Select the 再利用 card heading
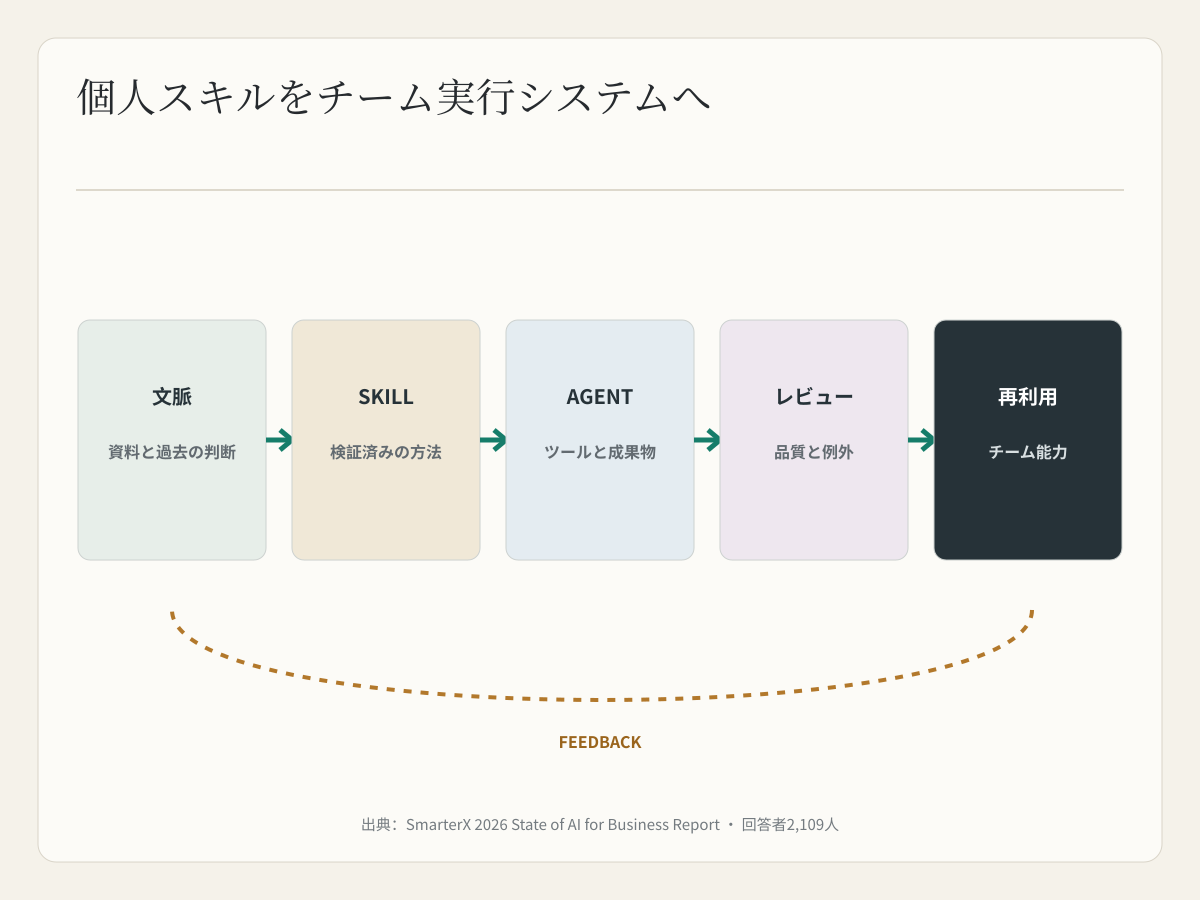Screen dimensions: 1200x900 (1028, 397)
